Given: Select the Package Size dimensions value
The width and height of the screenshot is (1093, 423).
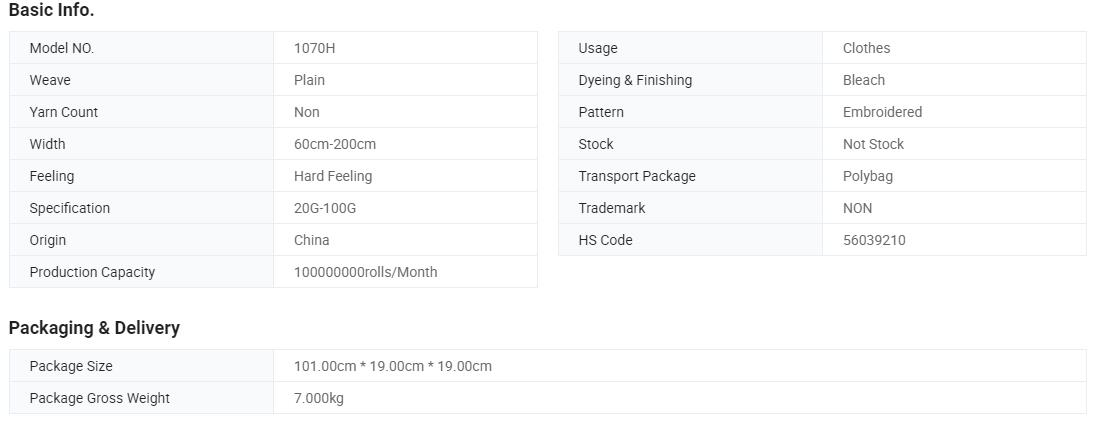Looking at the screenshot, I should tap(392, 367).
